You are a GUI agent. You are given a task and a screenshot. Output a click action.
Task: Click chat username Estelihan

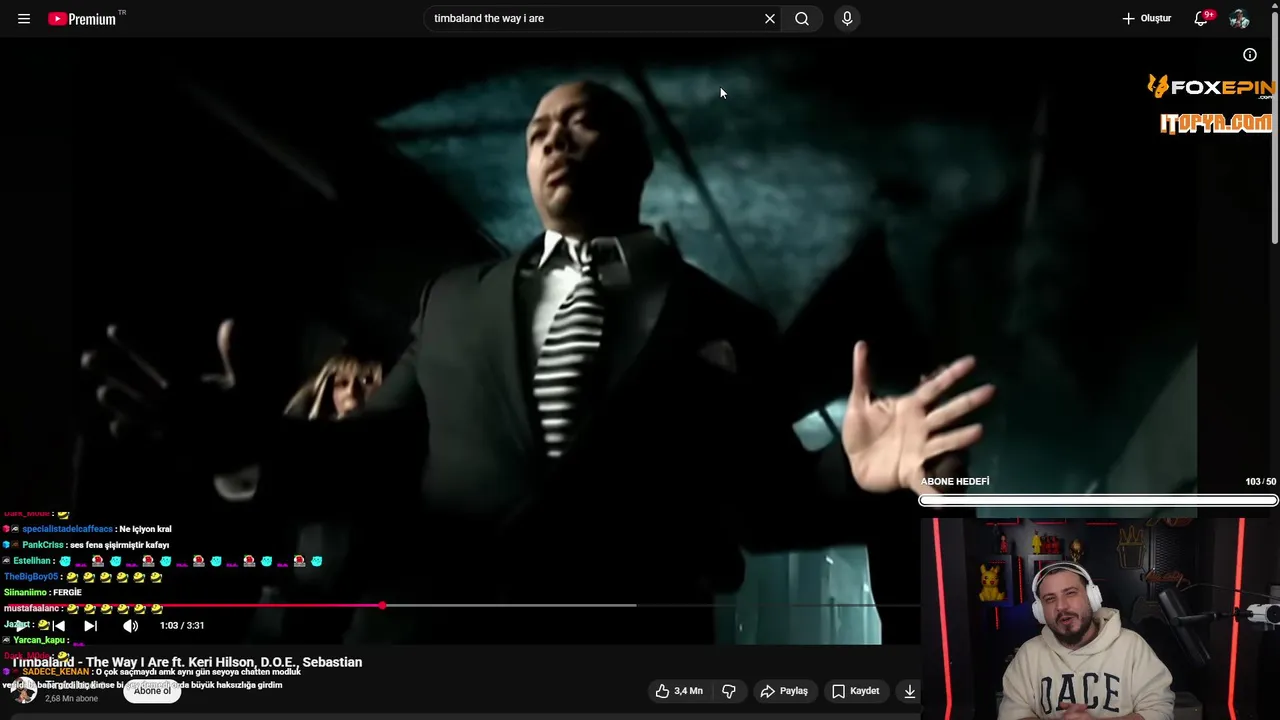pos(32,561)
